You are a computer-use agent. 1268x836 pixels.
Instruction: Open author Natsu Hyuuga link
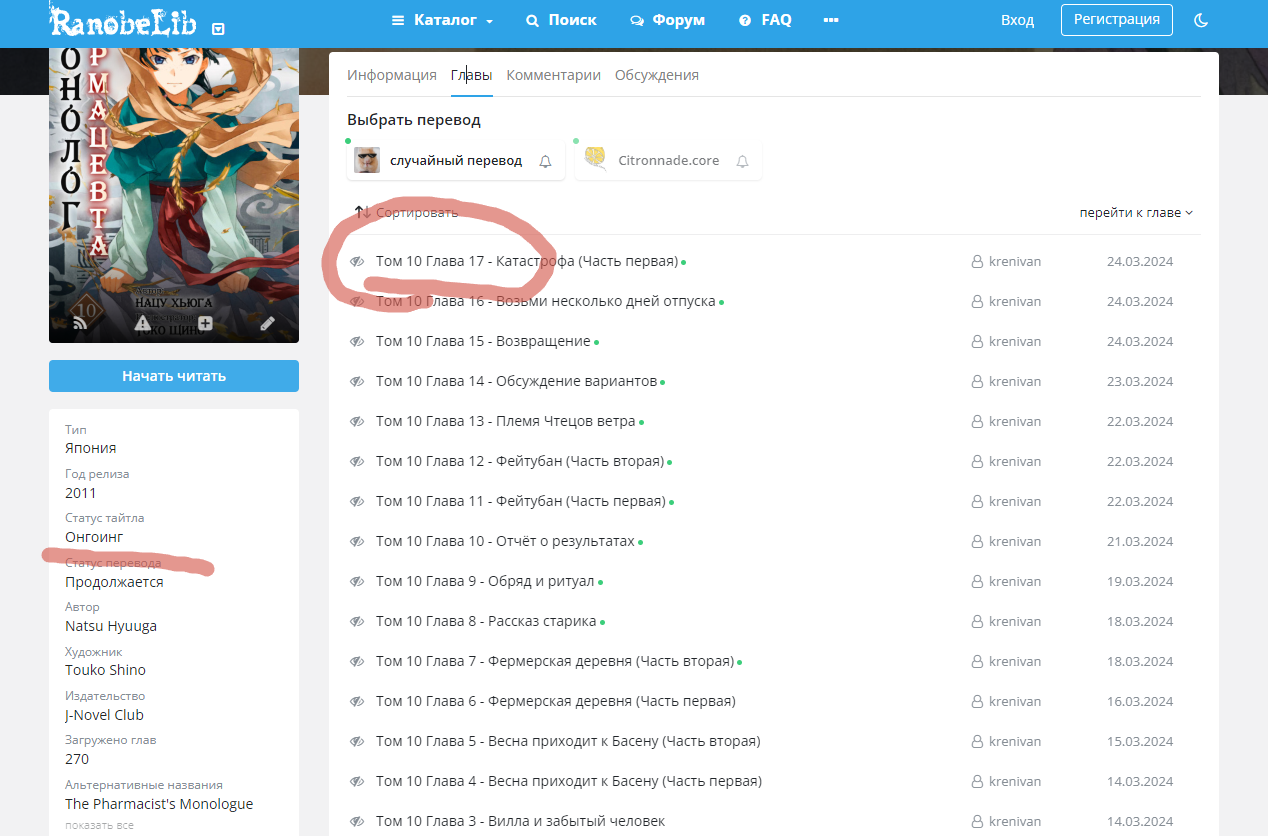[111, 626]
